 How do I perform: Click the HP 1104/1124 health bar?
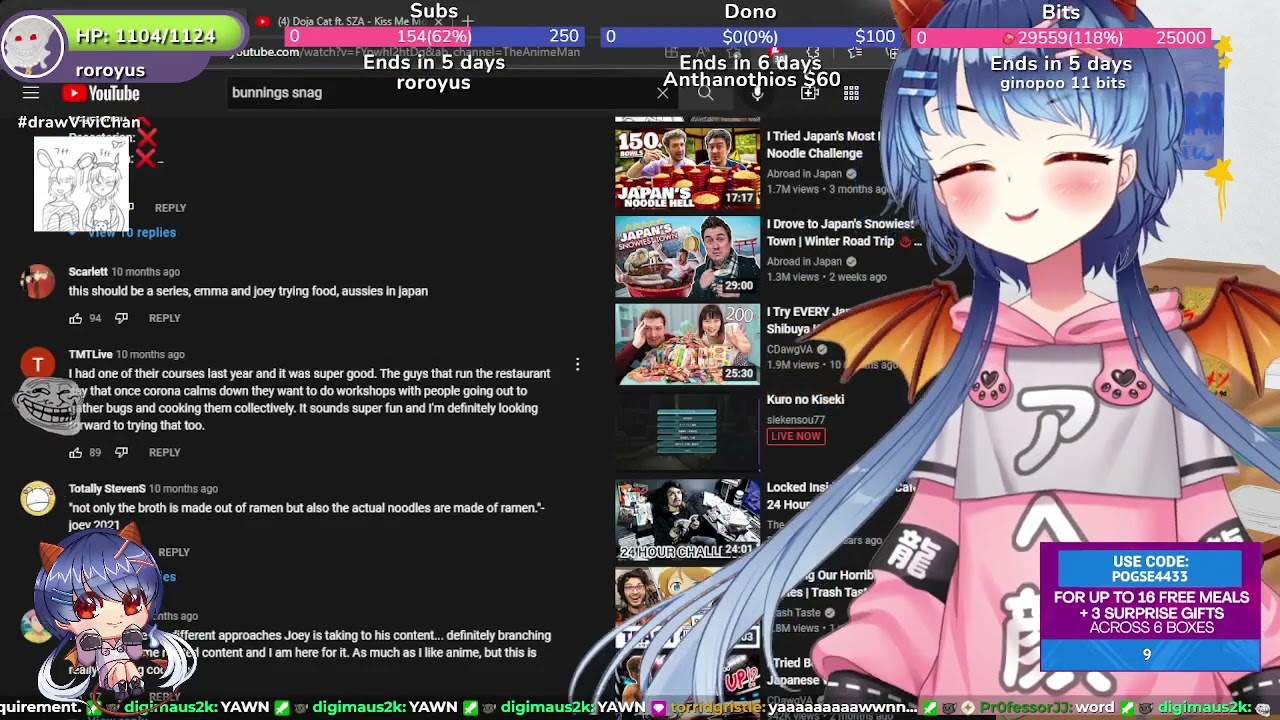coord(157,36)
